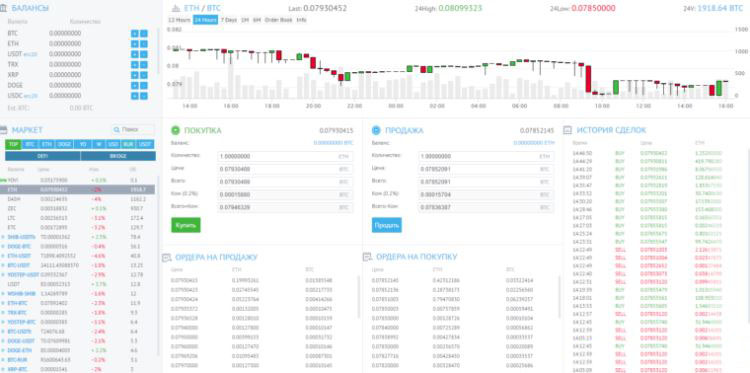The image size is (750, 373).
Task: Select the 1M chart range
Action: point(245,20)
